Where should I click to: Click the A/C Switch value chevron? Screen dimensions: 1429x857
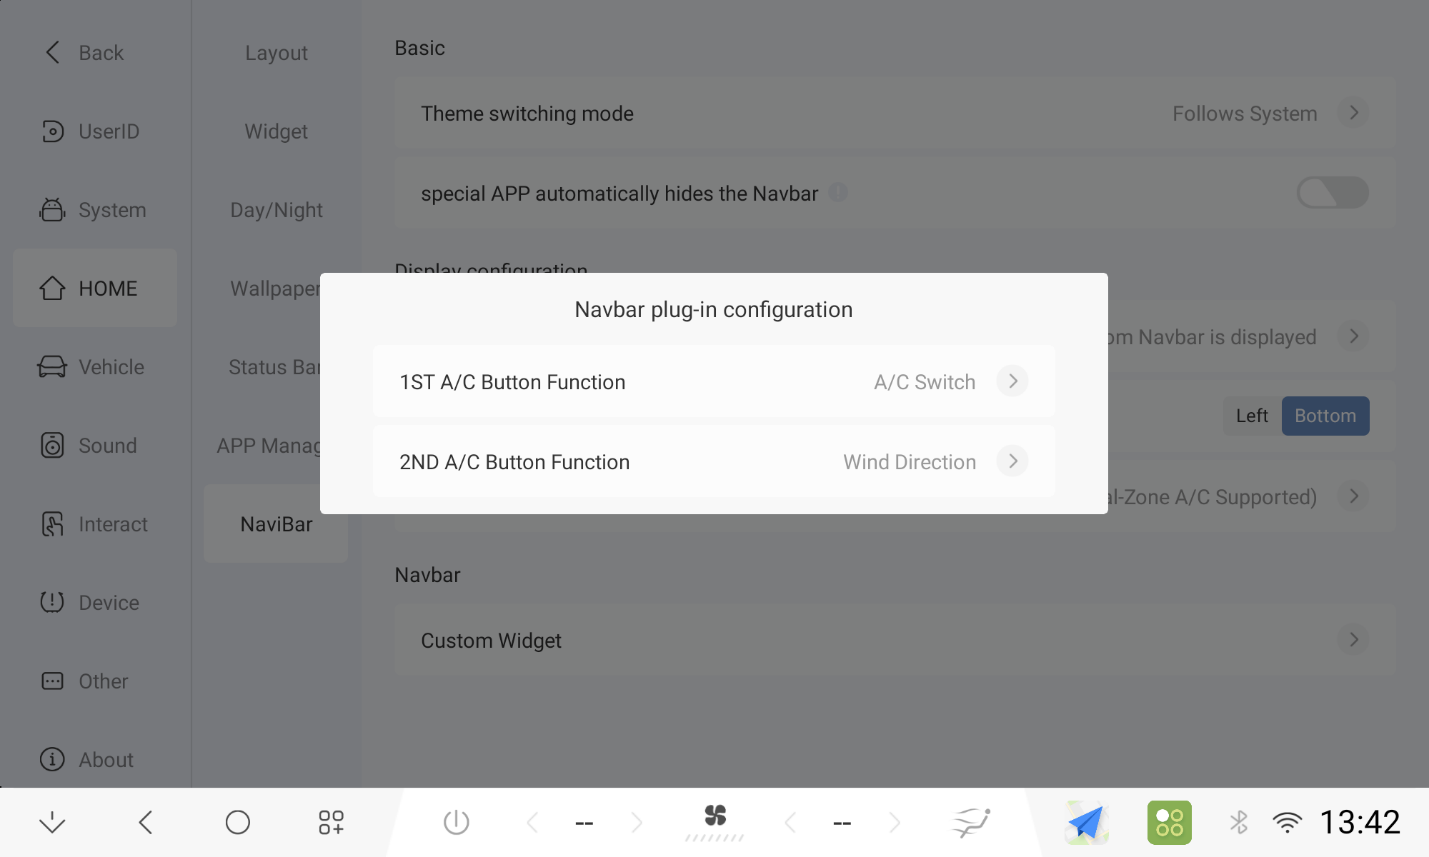click(x=1012, y=381)
